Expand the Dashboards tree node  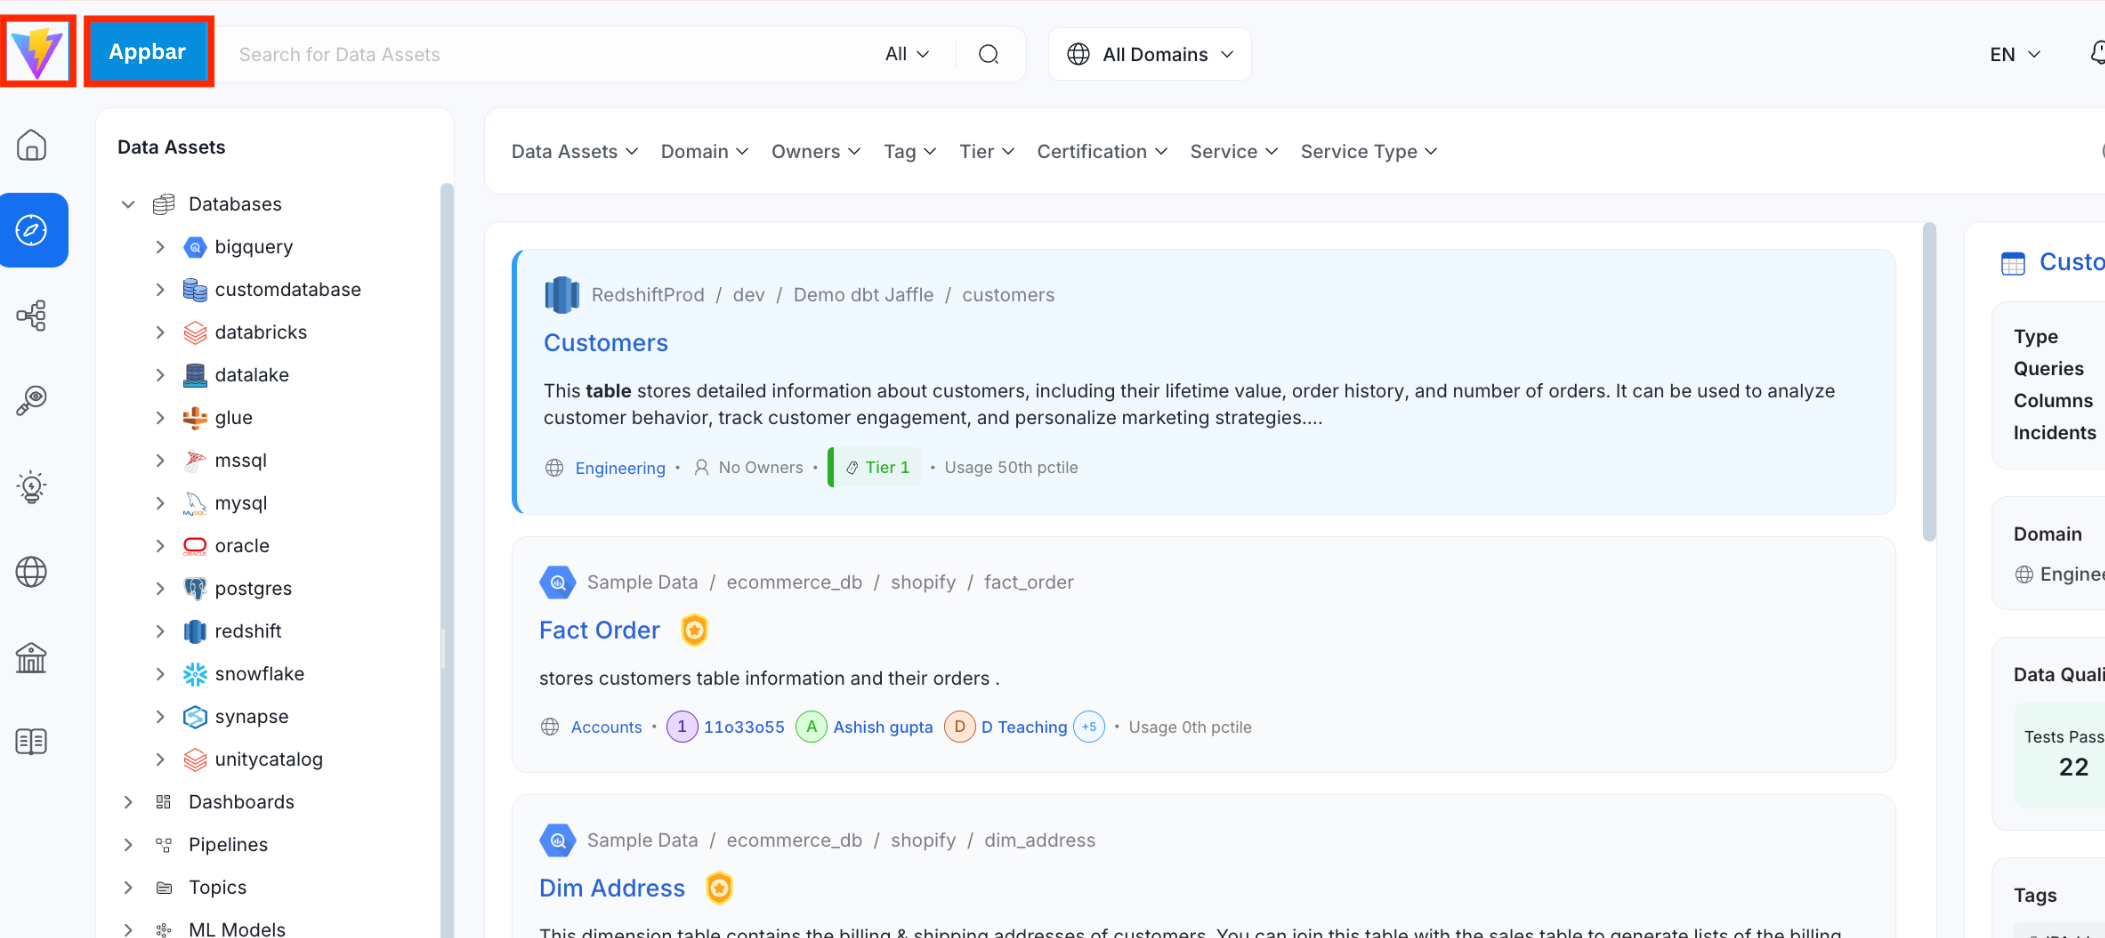click(128, 802)
